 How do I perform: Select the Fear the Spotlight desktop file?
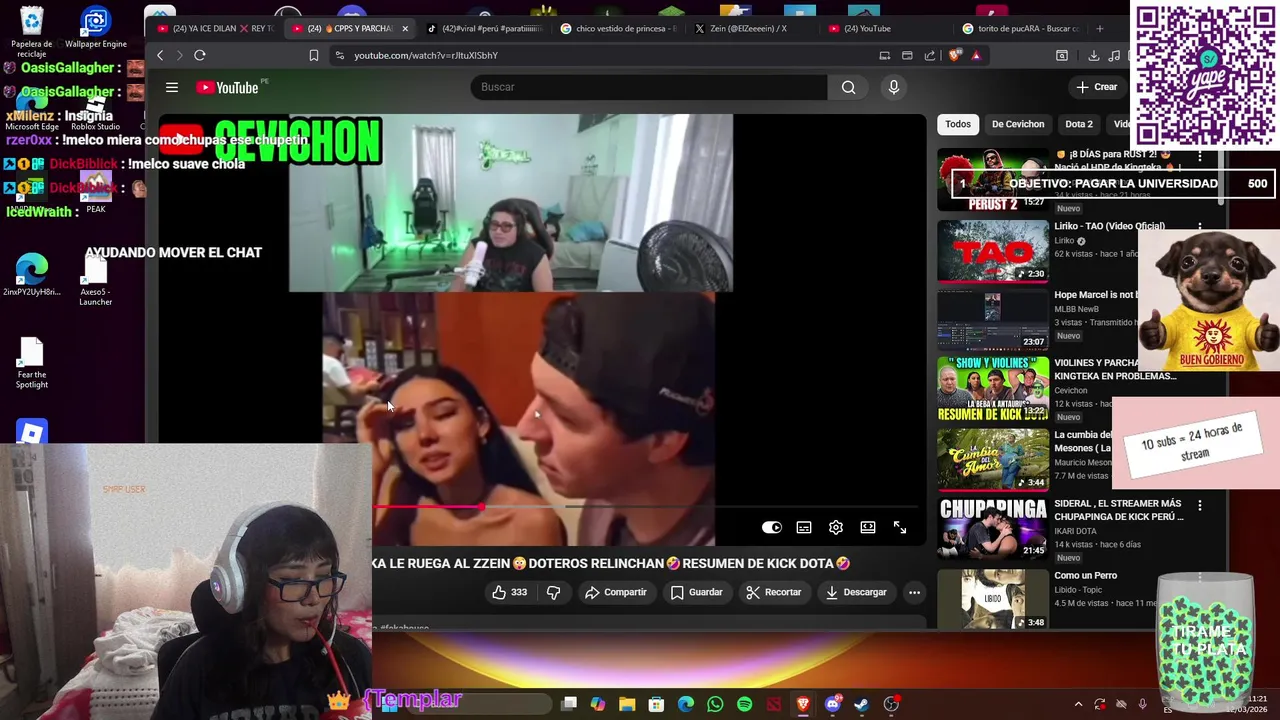[31, 363]
